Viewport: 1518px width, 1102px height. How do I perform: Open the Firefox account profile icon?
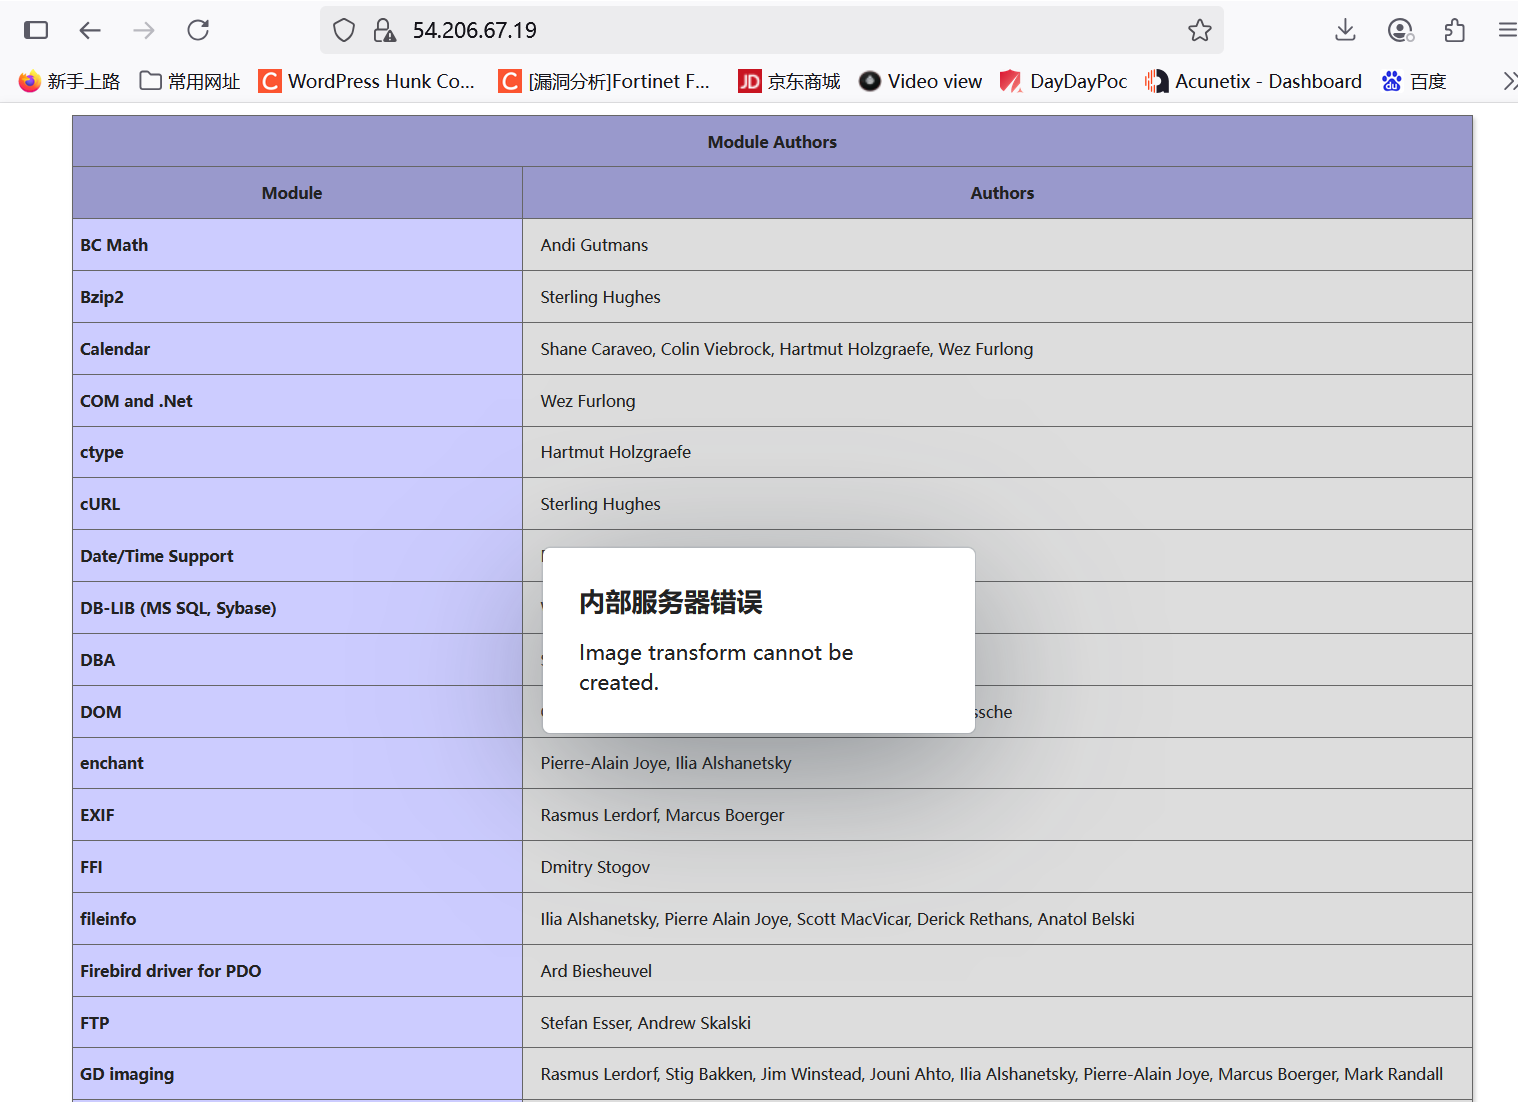click(1400, 30)
